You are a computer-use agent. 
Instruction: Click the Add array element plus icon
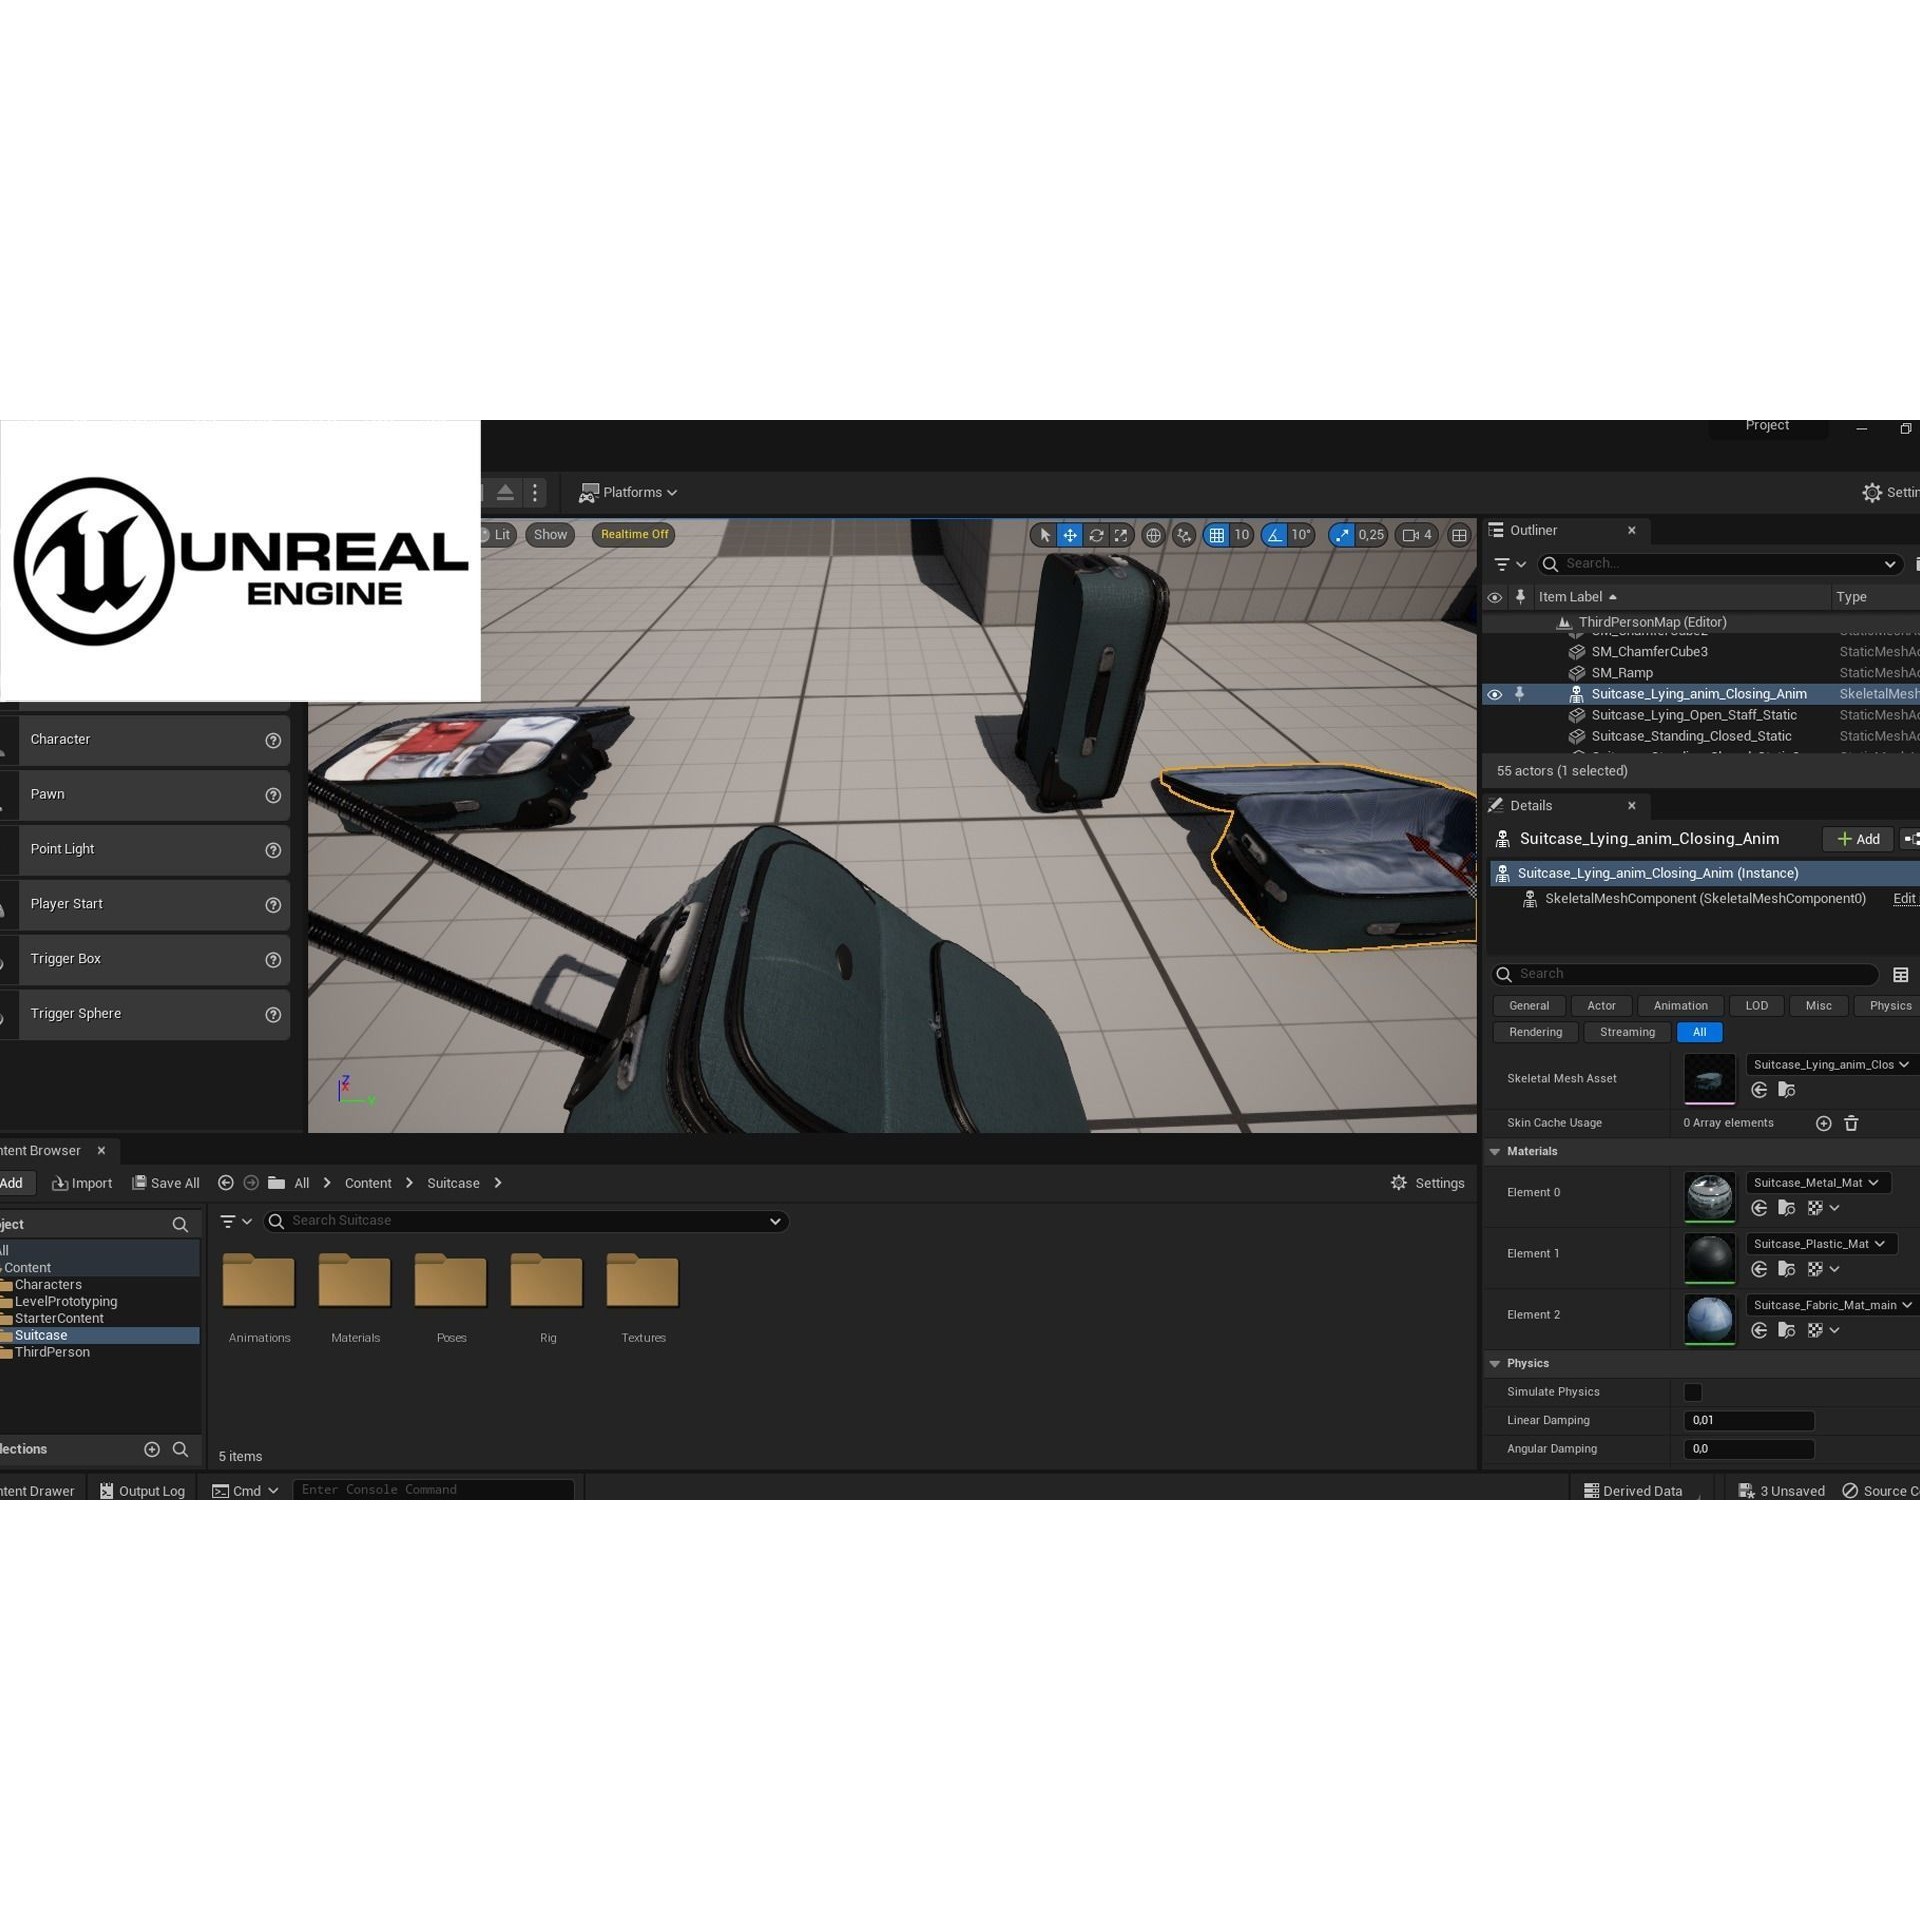pos(1823,1123)
